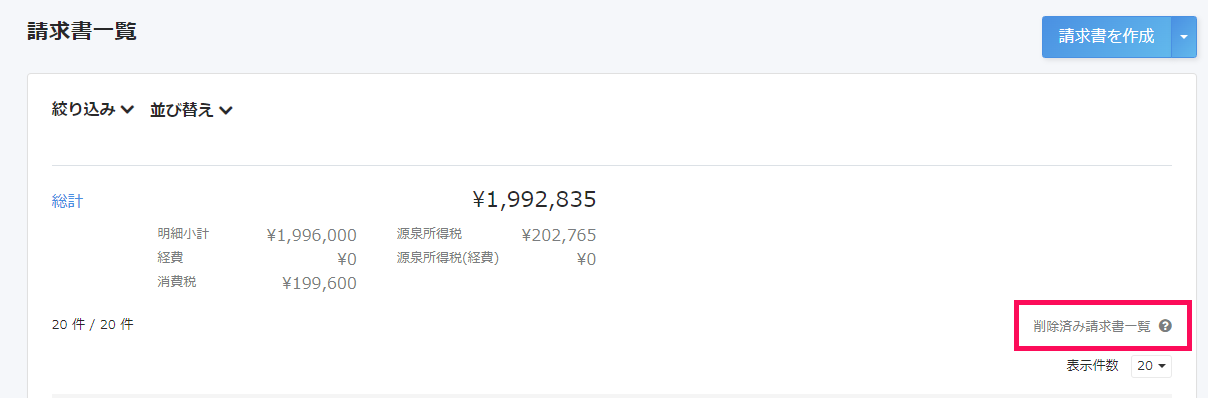The image size is (1208, 398).
Task: Click the 請求書一覧 page heading
Action: click(81, 31)
